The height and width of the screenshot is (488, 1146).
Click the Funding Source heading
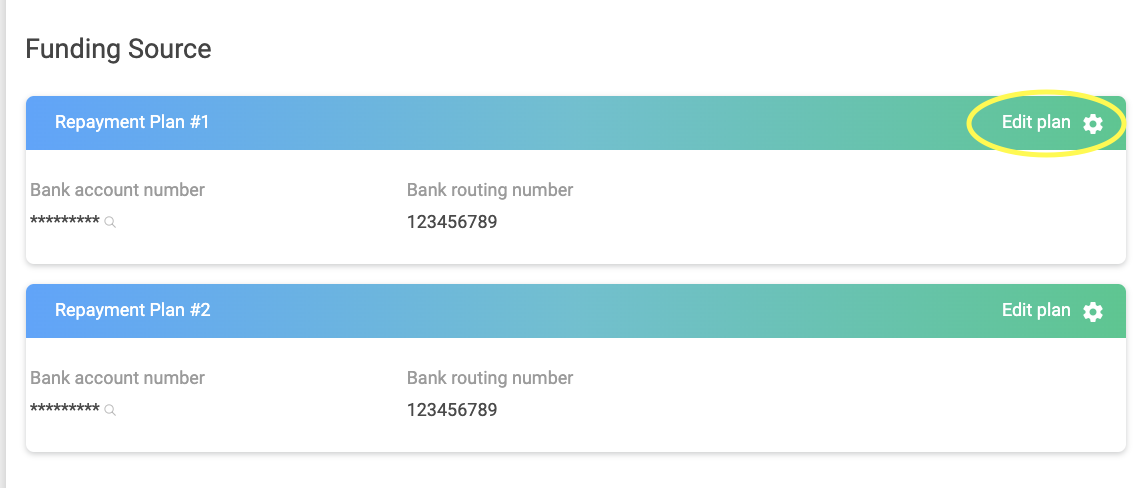118,49
